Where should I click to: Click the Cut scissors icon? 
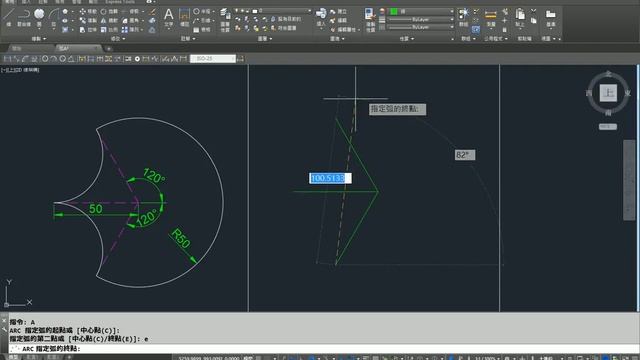click(x=533, y=11)
